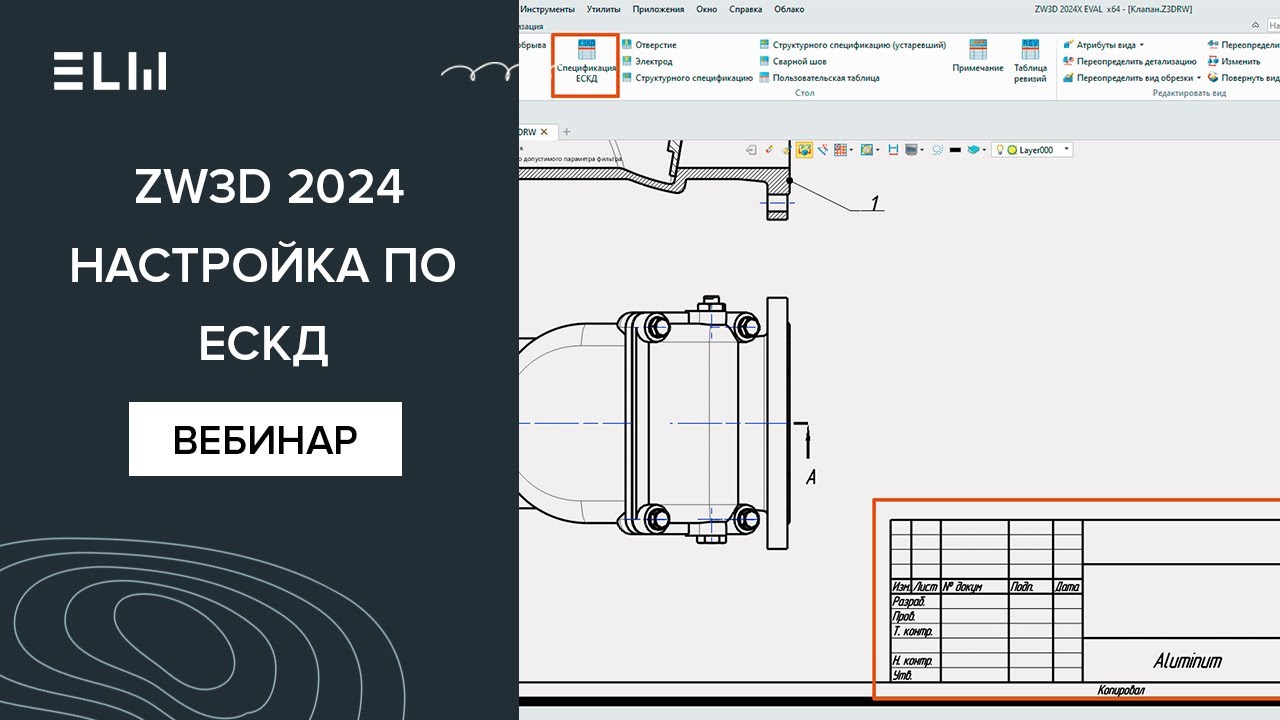Click the Дата header cell
Screen dimensions: 1280x720
(x=1067, y=588)
